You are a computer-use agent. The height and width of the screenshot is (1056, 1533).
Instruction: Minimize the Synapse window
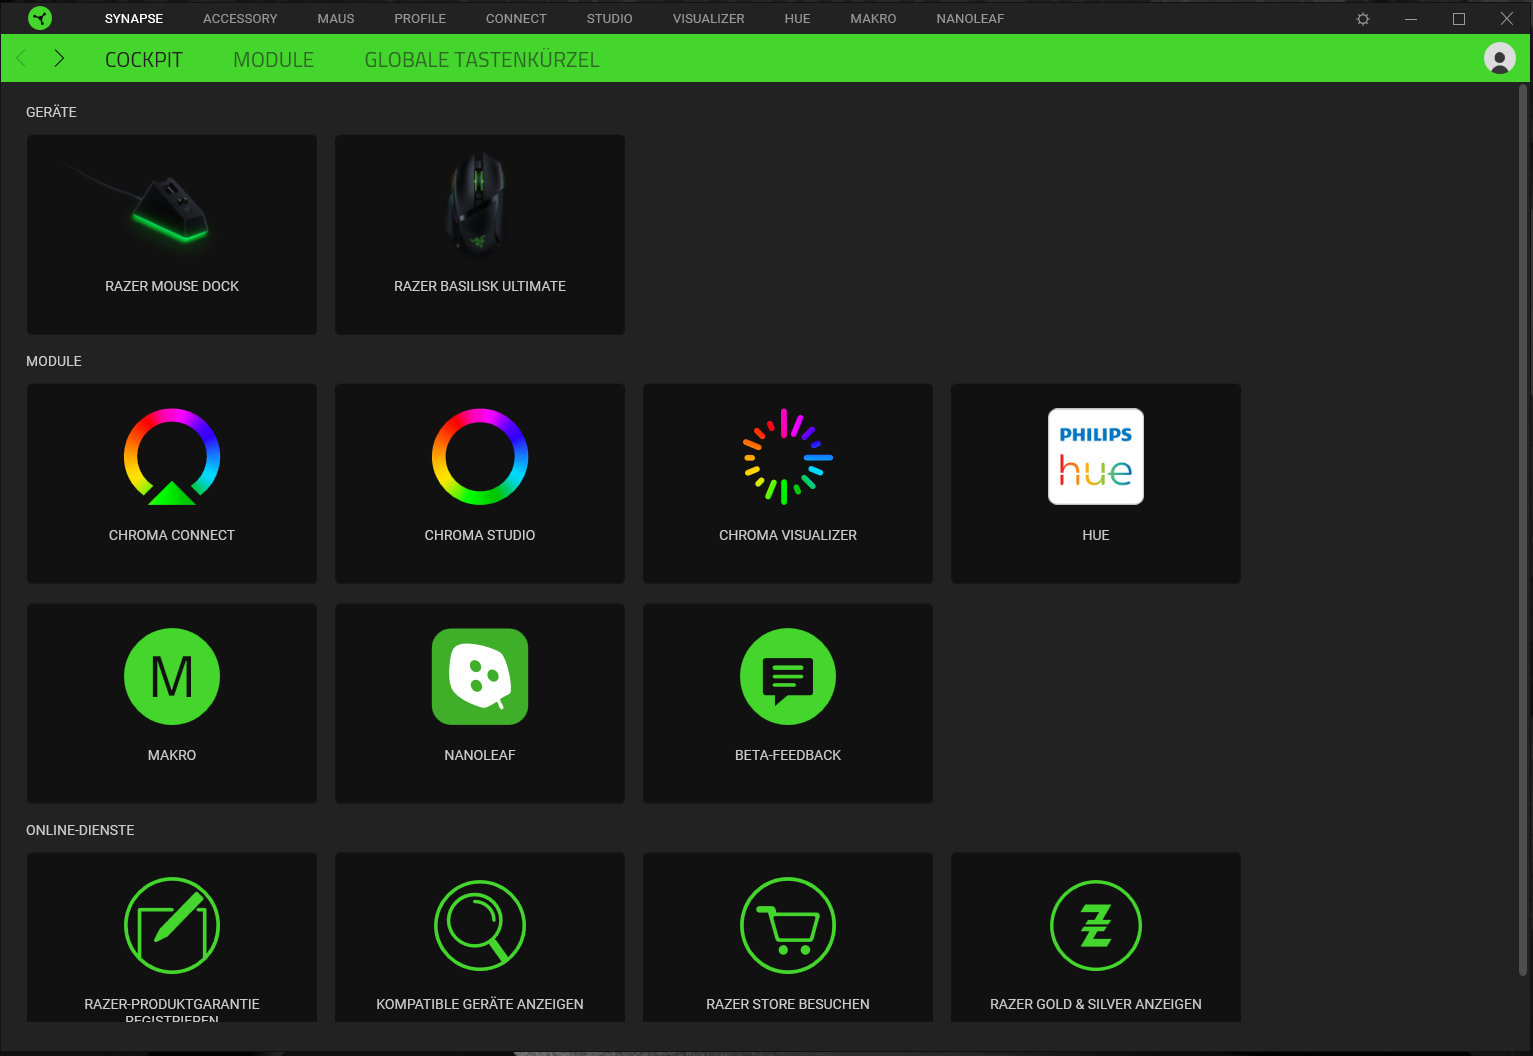click(1411, 18)
